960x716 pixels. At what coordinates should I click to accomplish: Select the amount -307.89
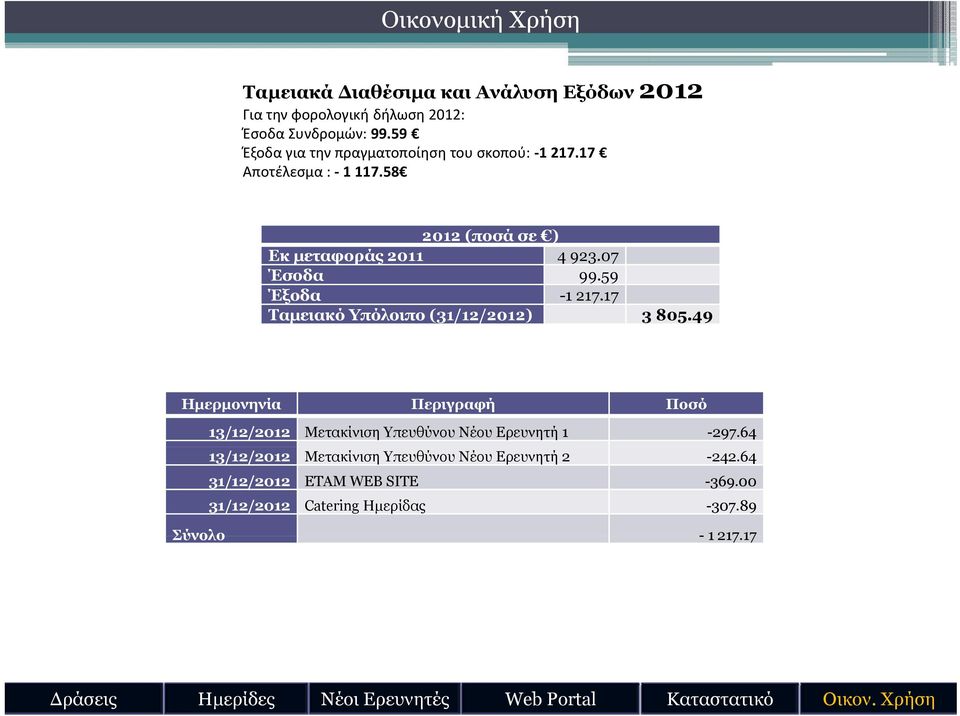point(731,506)
